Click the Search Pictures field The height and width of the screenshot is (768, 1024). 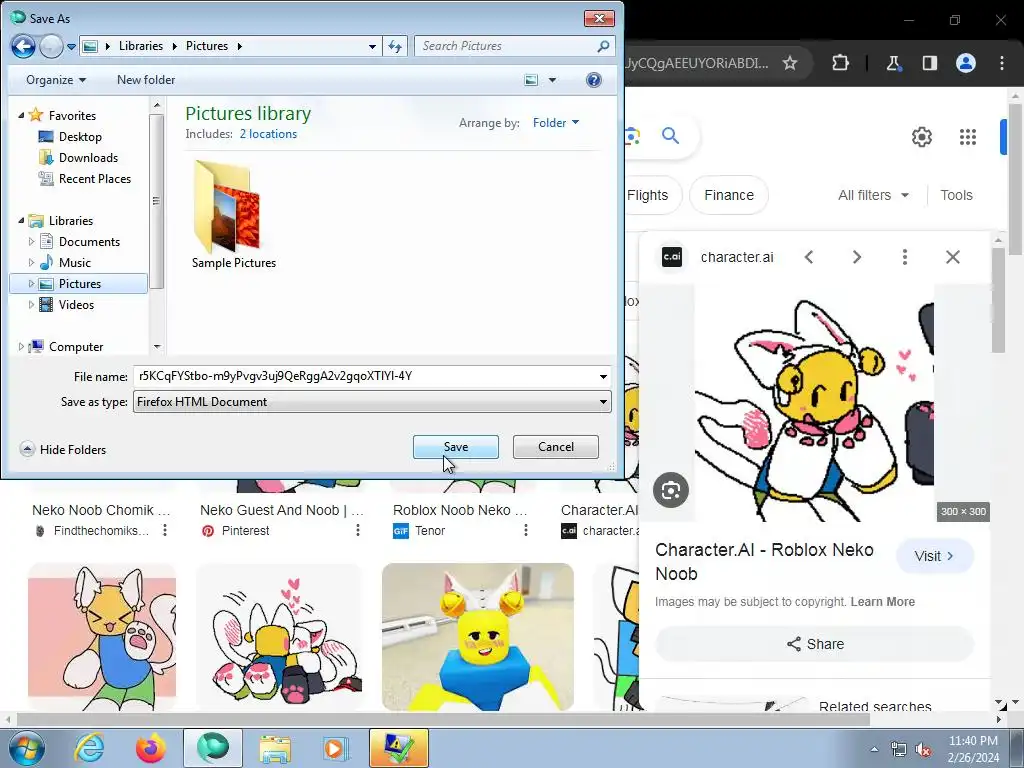[x=515, y=46]
